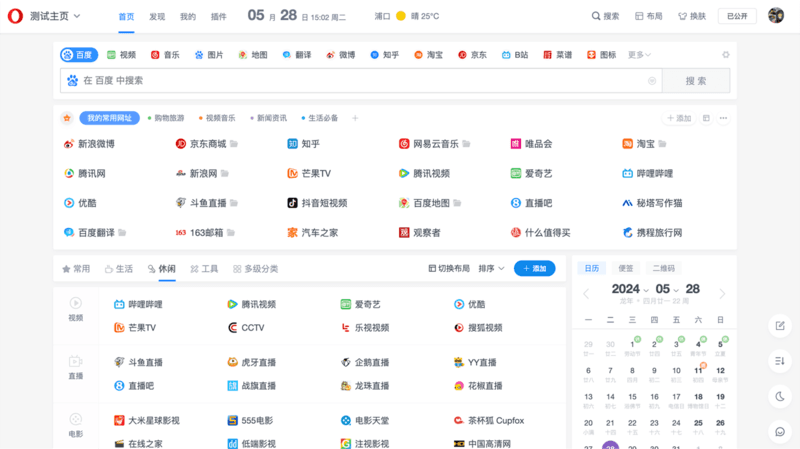The image size is (800, 449).
Task: Open the 换肤 skin option
Action: click(x=692, y=16)
